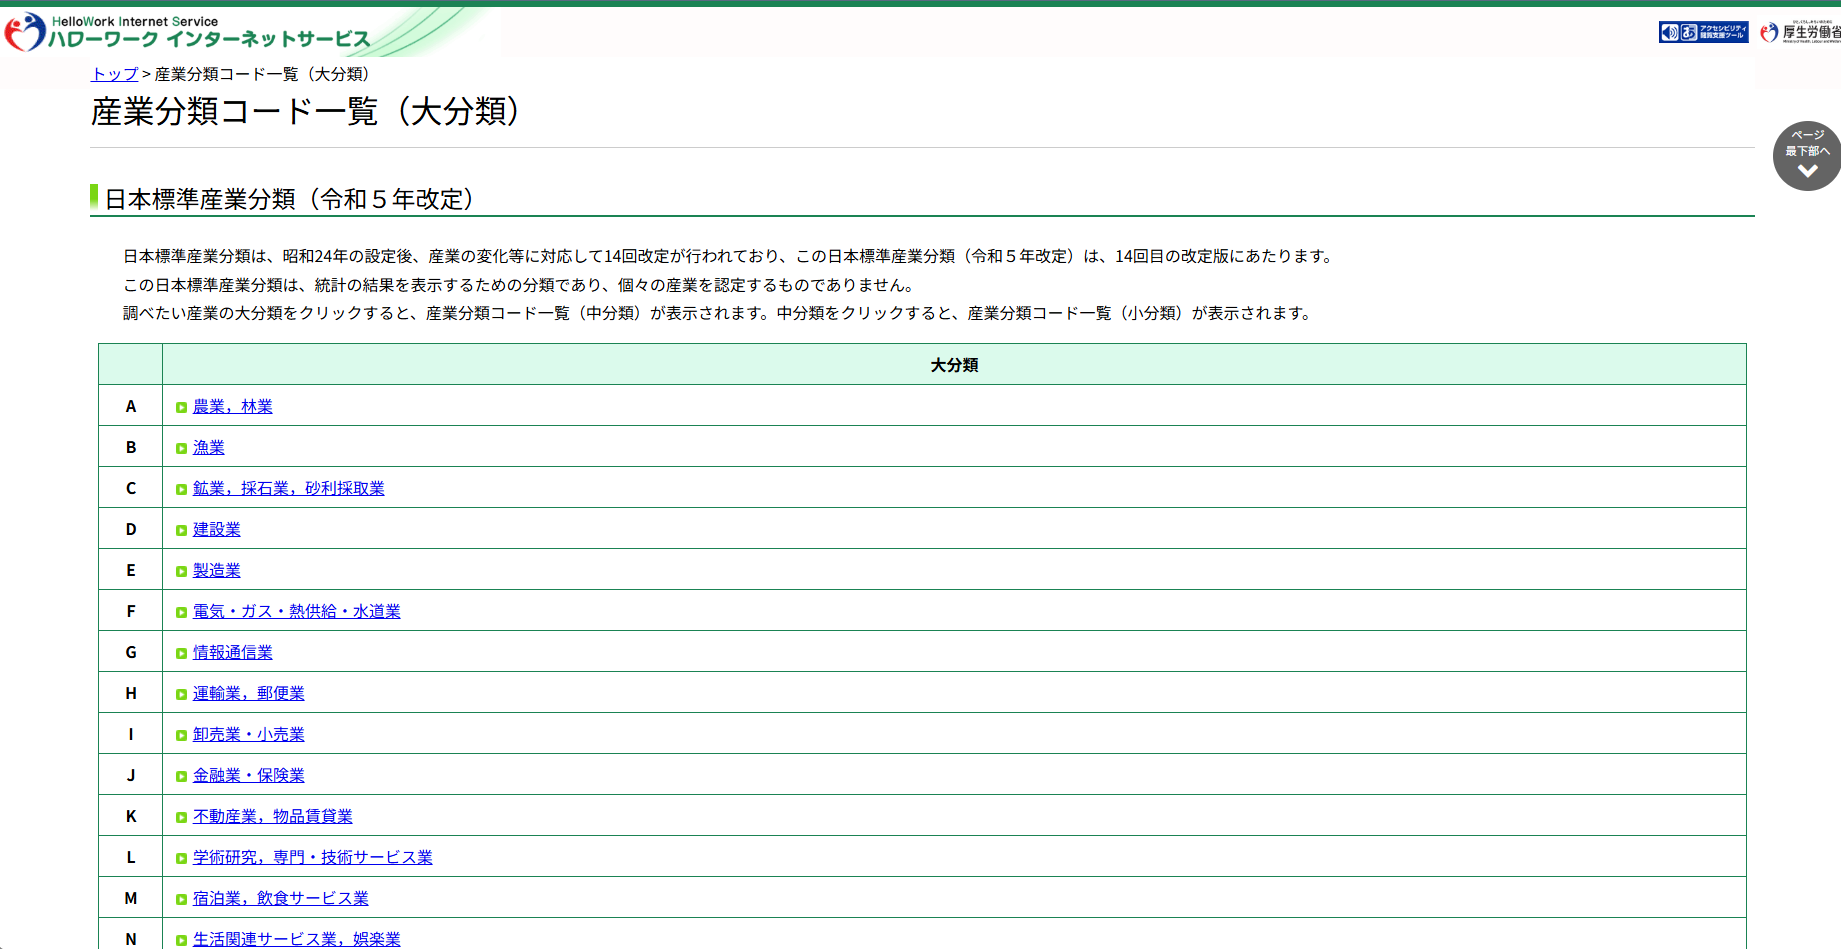Click green arrow icon beside 不動産業，物品賃貸業
This screenshot has width=1841, height=949.
181,817
